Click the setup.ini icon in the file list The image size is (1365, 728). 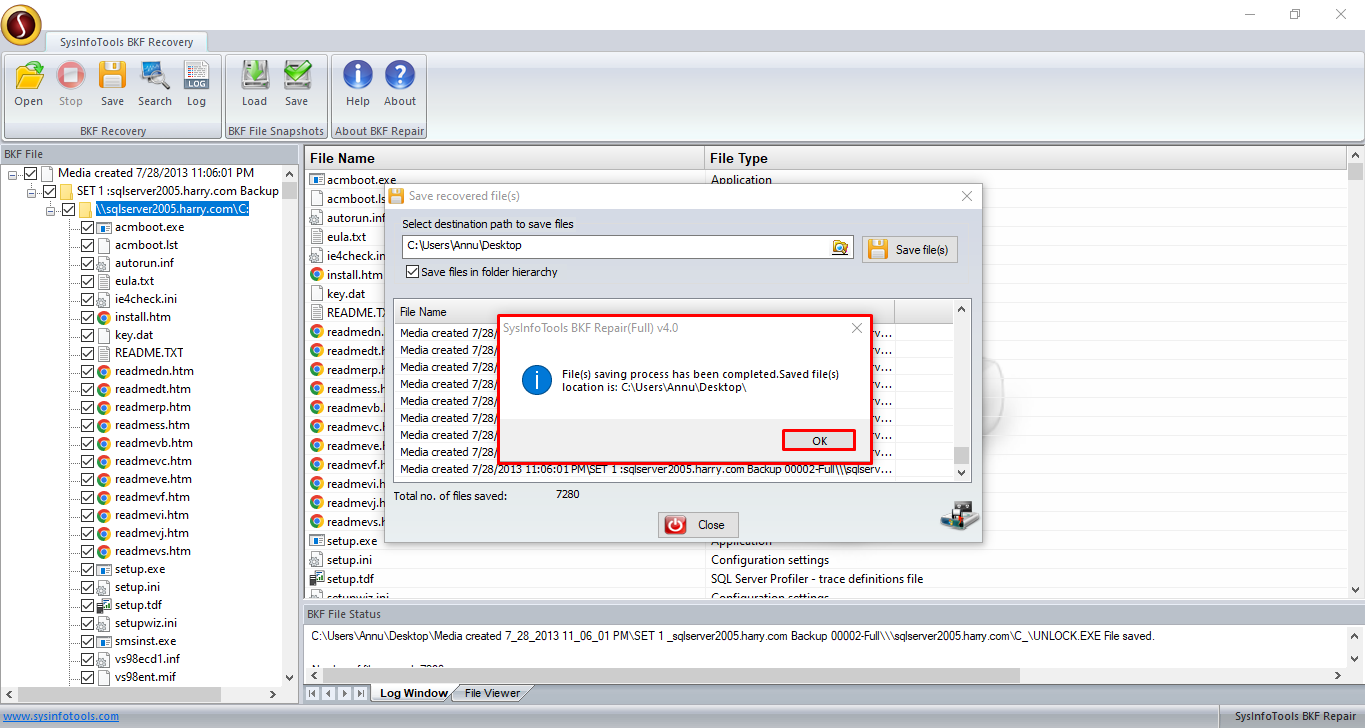(317, 559)
